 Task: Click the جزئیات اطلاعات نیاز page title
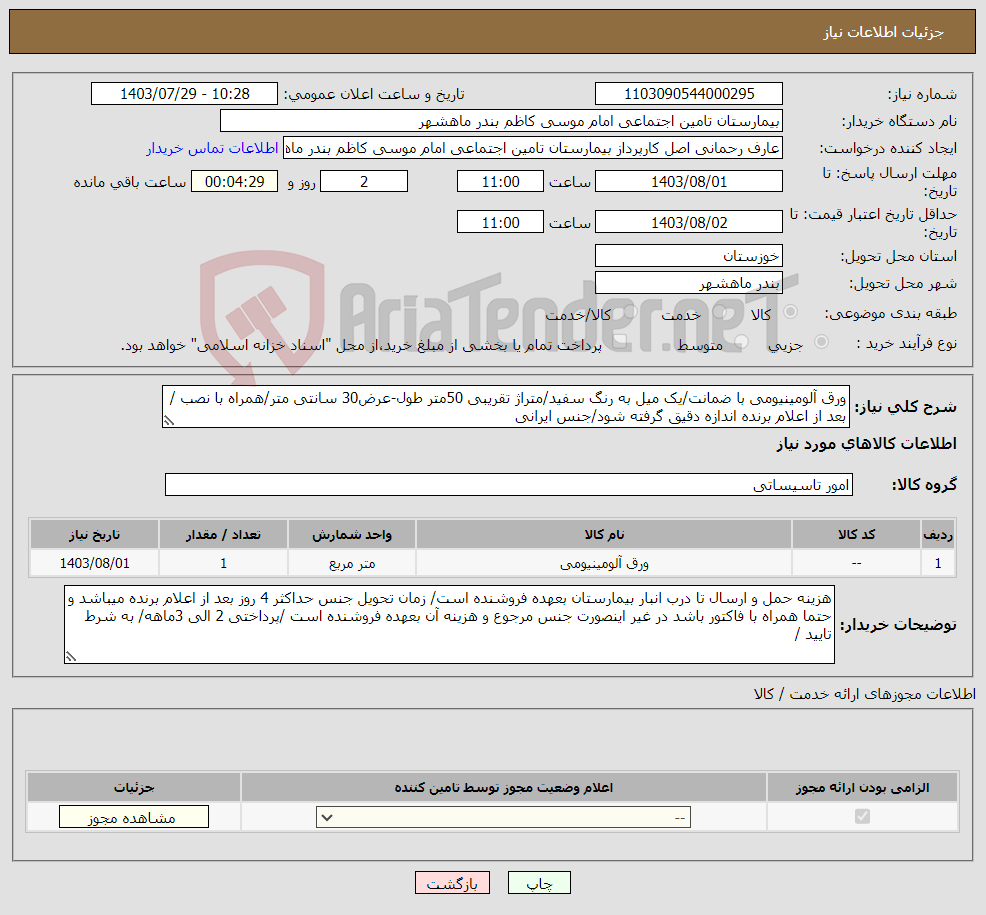pyautogui.click(x=884, y=32)
